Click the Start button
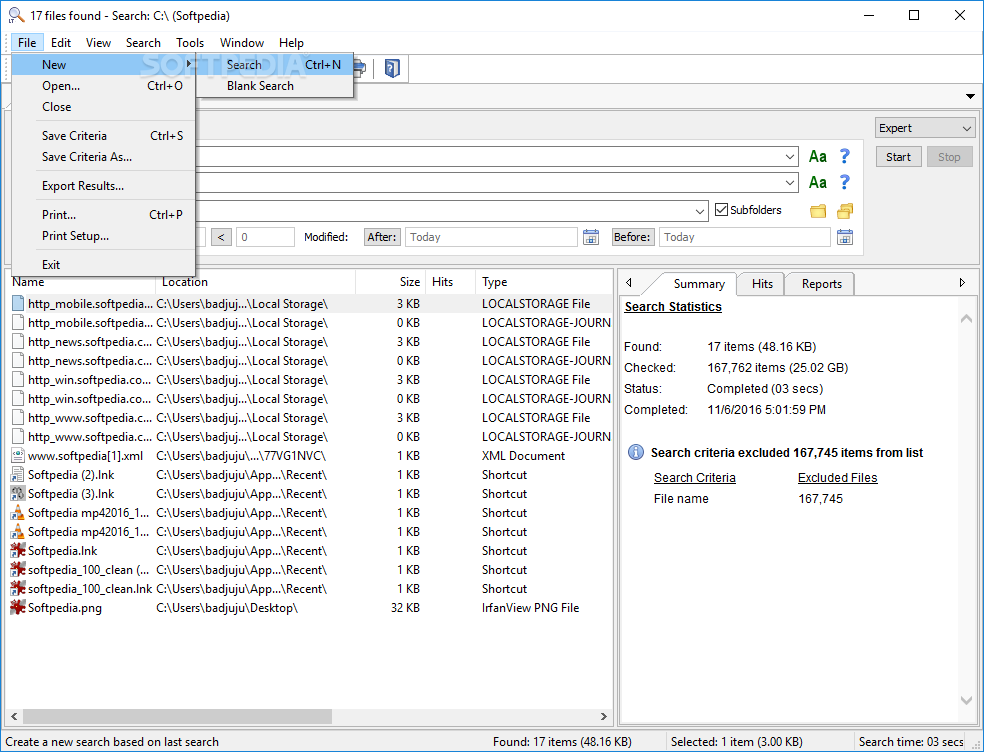Viewport: 984px width, 752px height. (x=898, y=157)
